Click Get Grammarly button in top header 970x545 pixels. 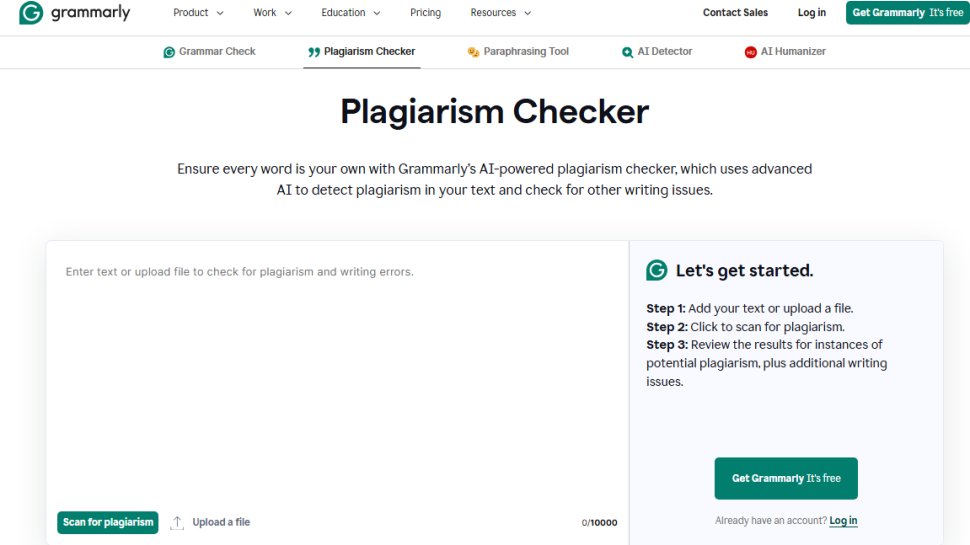(x=907, y=13)
